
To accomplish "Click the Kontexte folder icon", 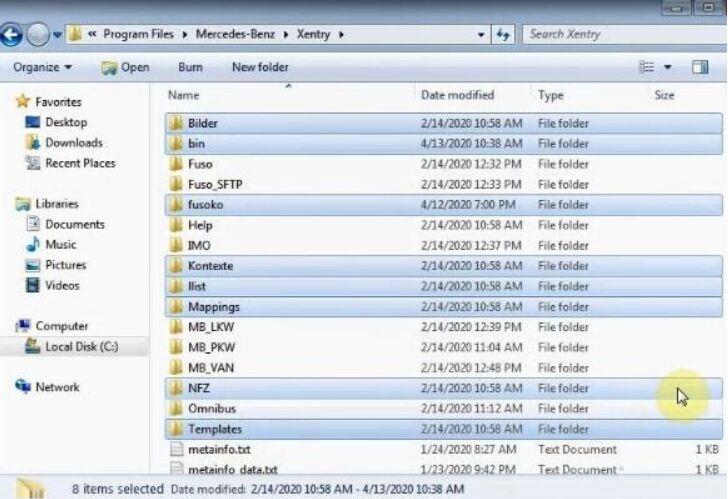I will (176, 266).
